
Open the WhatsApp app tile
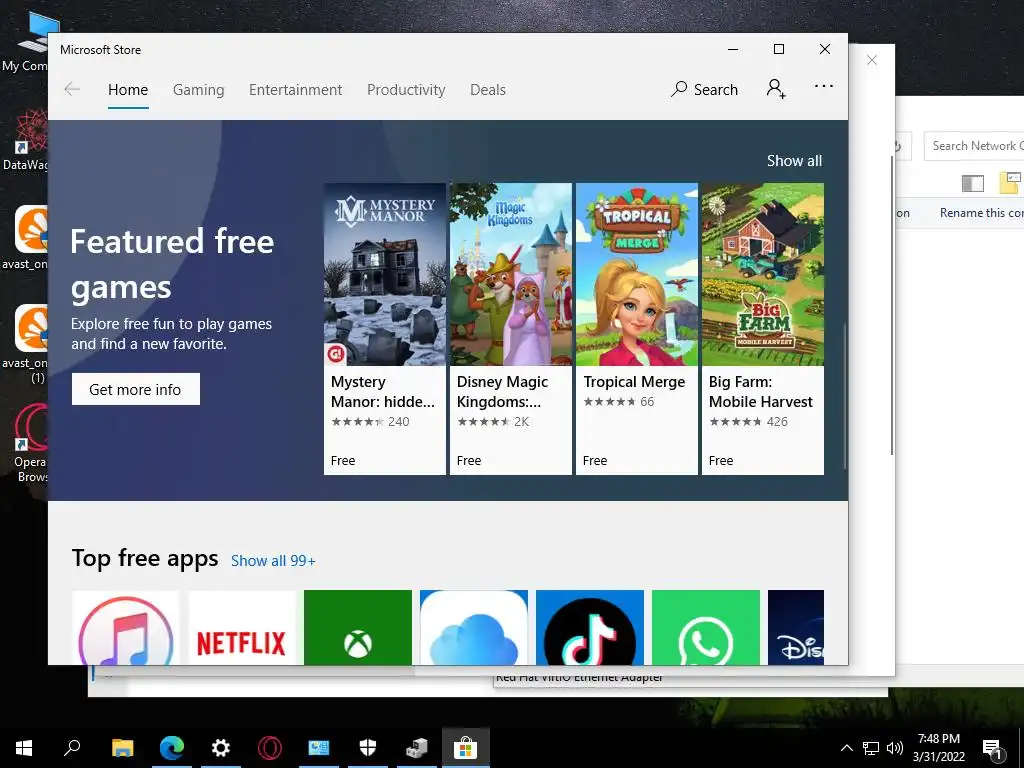[x=706, y=628]
